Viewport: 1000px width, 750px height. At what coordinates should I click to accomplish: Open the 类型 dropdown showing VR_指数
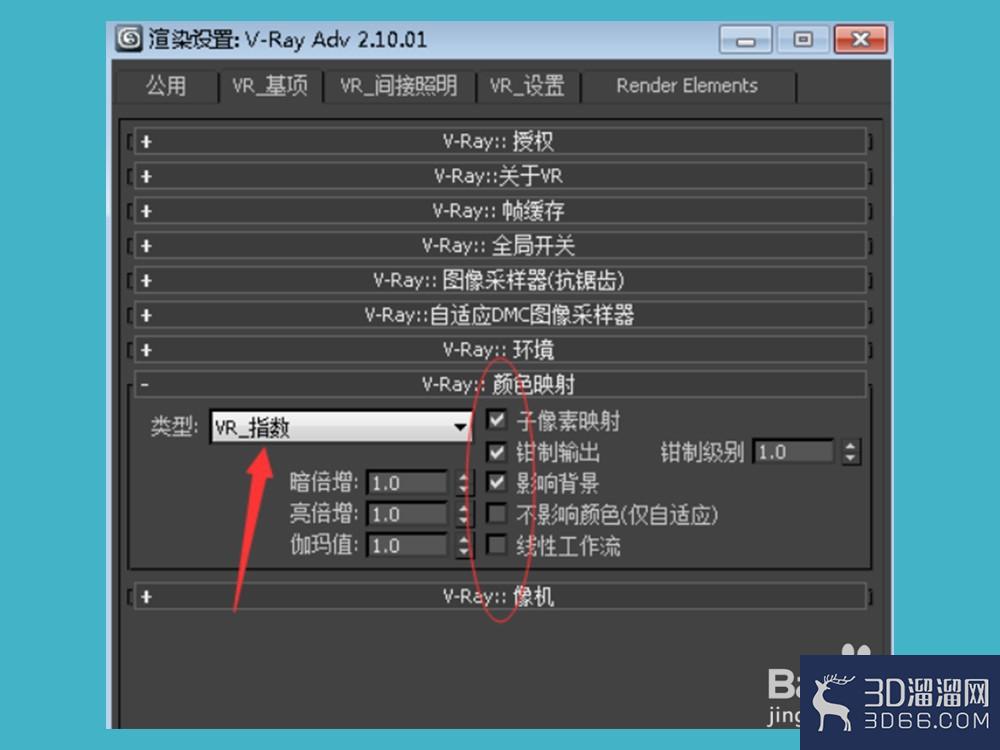(460, 425)
